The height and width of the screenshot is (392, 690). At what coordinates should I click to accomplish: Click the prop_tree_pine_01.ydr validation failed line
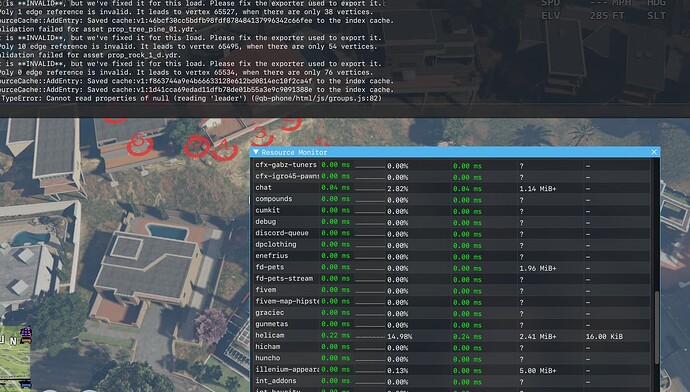(x=98, y=29)
